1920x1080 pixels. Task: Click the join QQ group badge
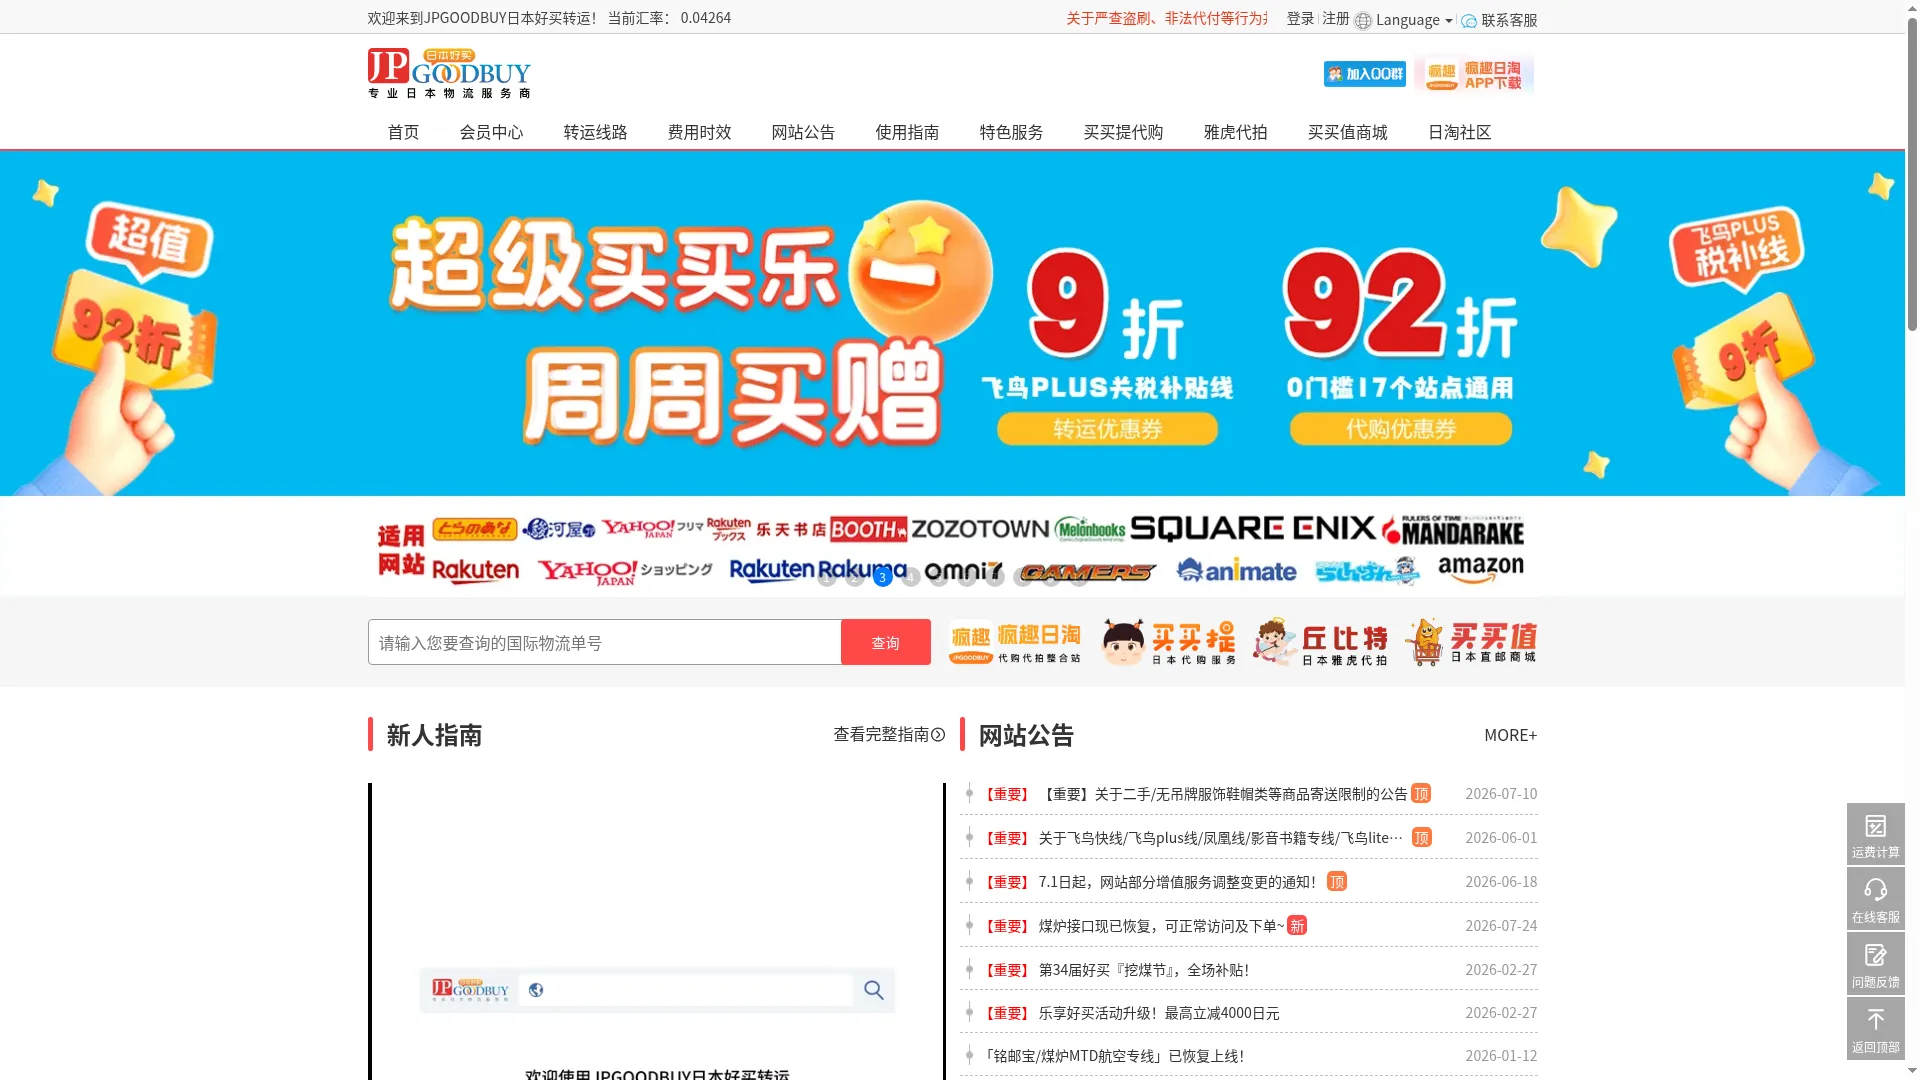(1364, 74)
